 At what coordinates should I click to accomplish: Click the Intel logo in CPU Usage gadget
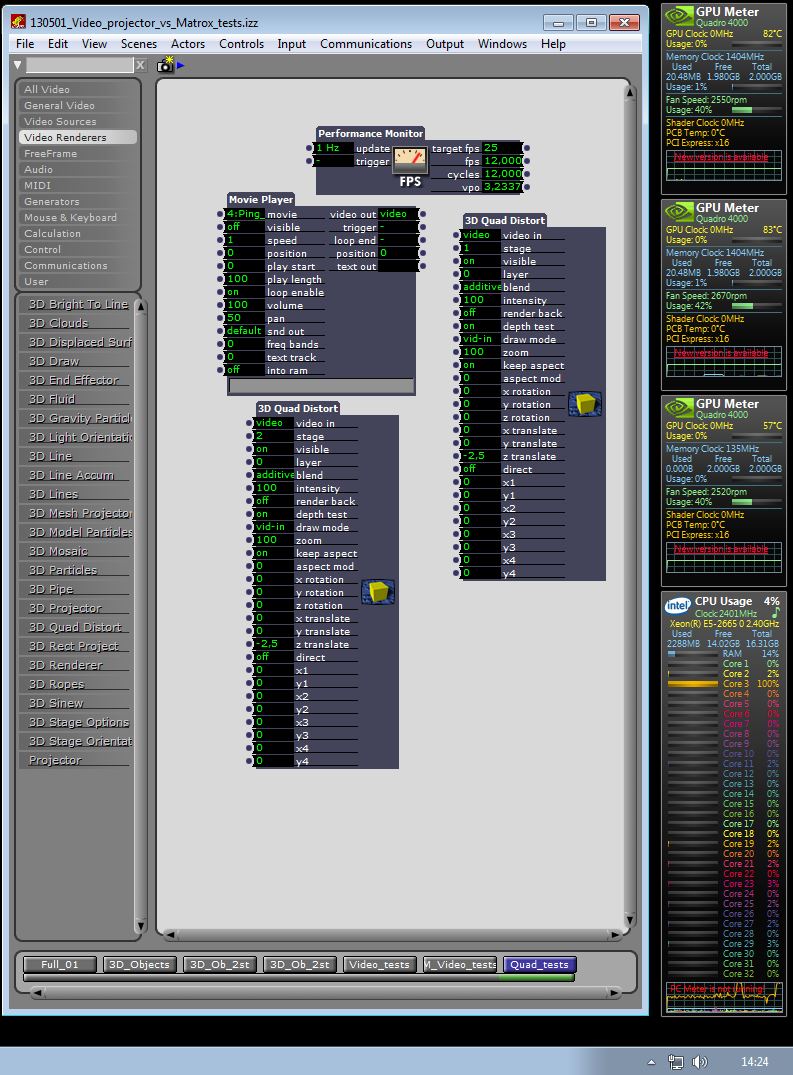[677, 605]
